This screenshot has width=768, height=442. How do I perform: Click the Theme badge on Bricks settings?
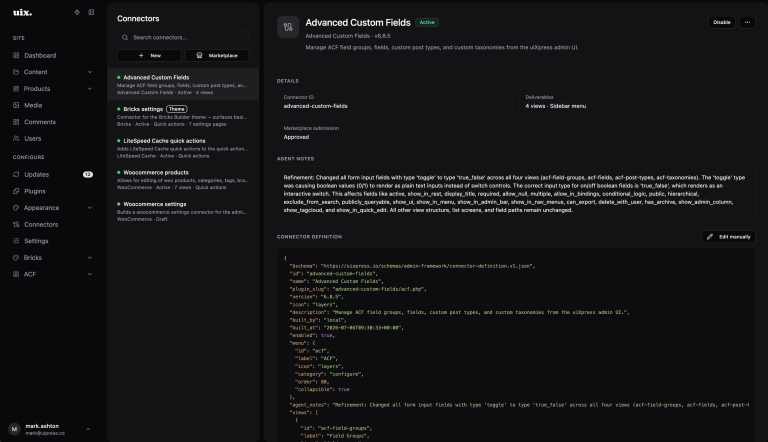click(176, 109)
